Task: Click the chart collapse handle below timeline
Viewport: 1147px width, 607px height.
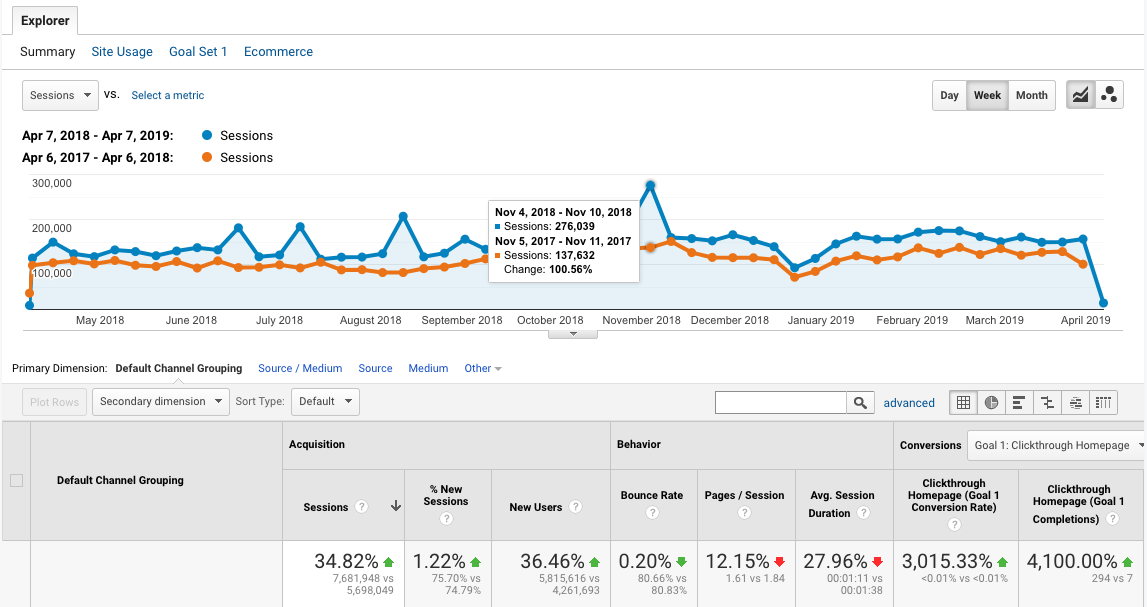Action: pos(573,334)
